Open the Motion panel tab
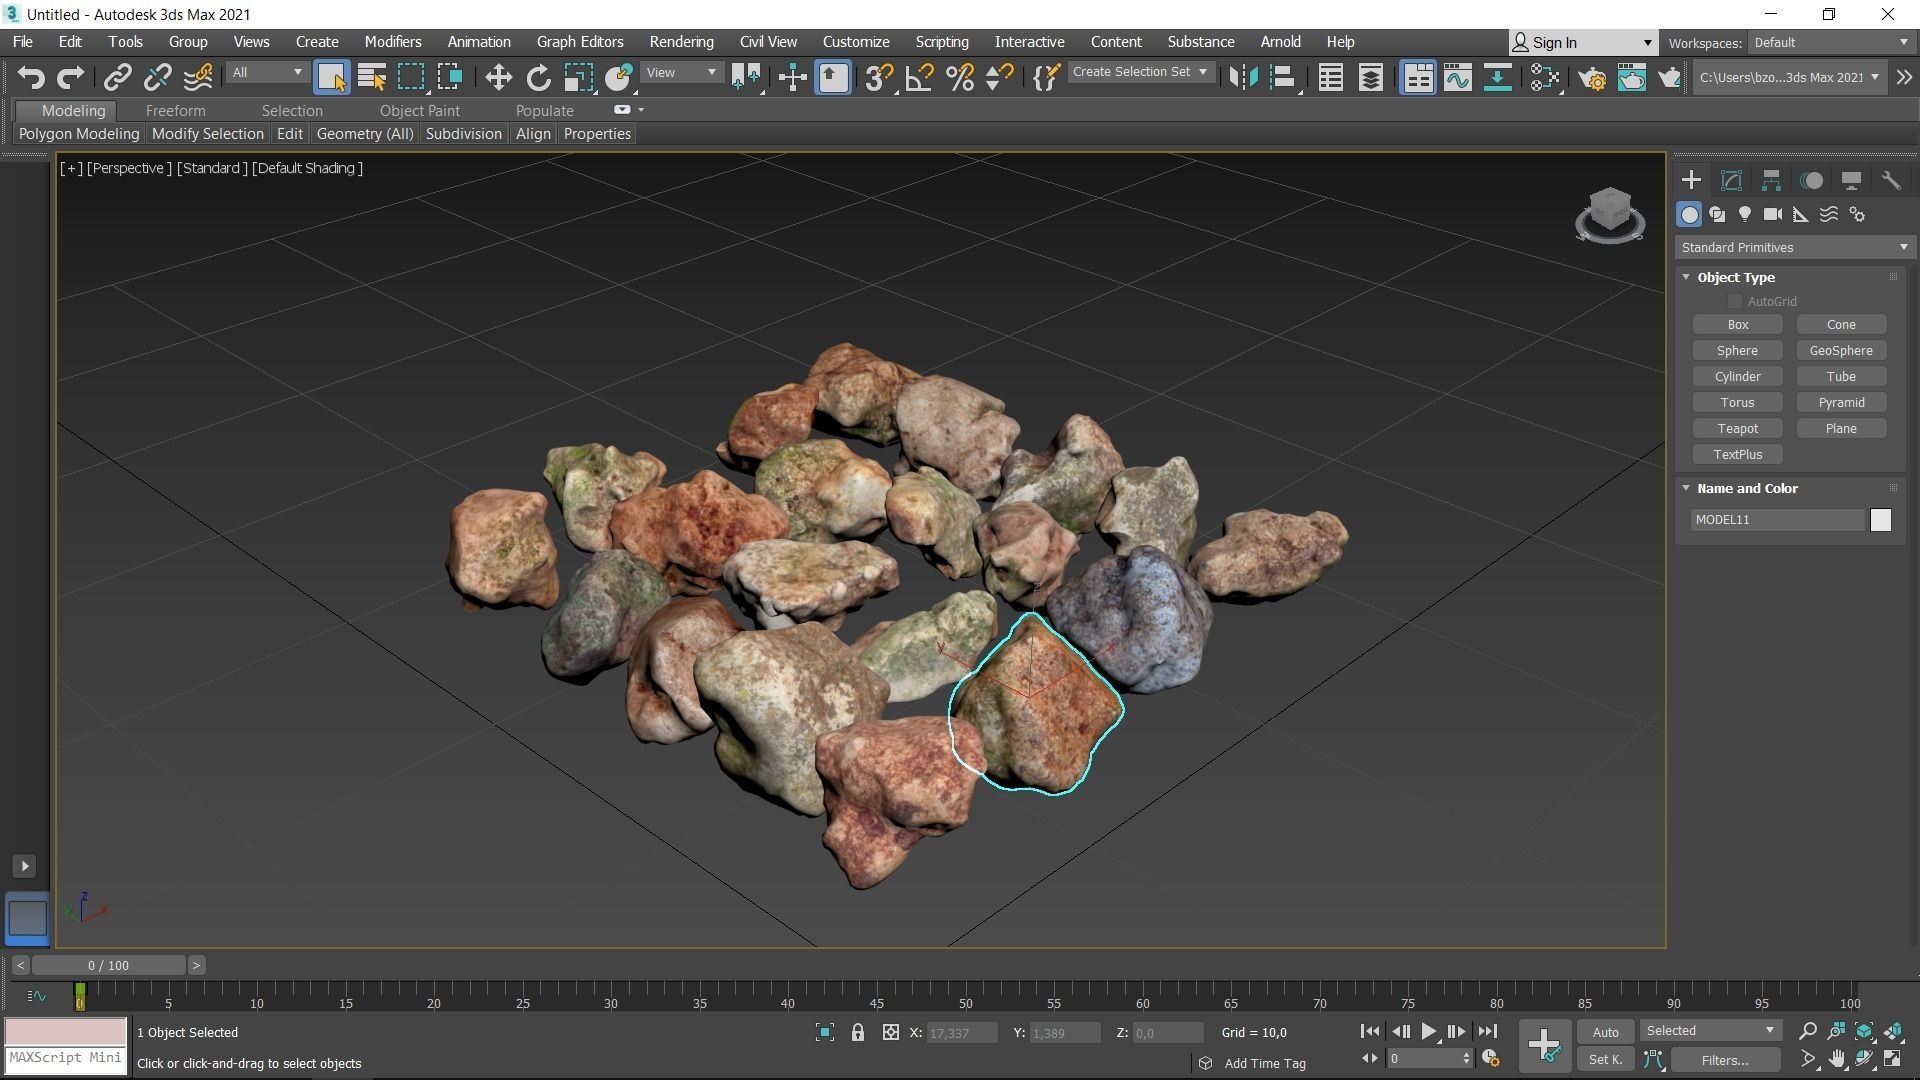 pyautogui.click(x=1811, y=180)
